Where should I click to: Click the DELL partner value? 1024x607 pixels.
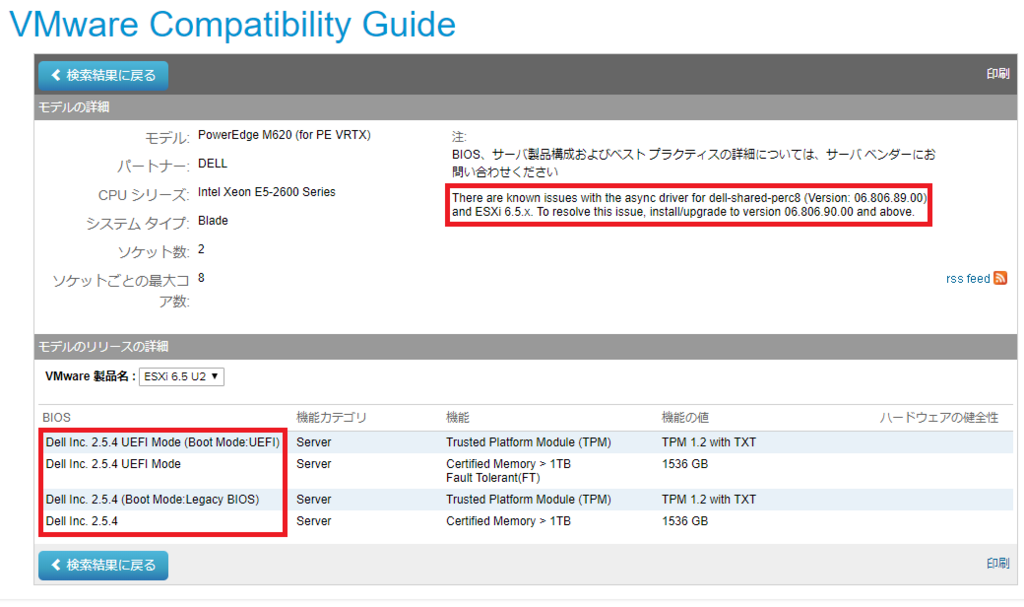point(213,163)
